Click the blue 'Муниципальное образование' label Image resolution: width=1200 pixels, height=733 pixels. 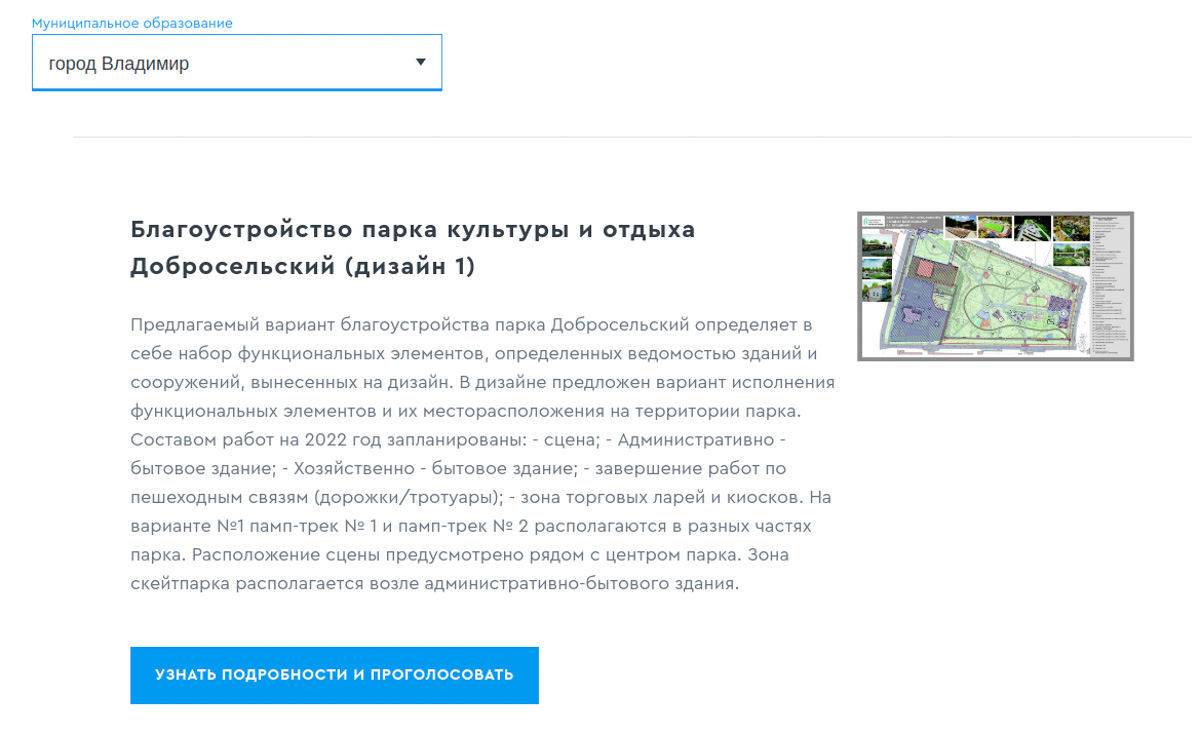click(x=133, y=23)
